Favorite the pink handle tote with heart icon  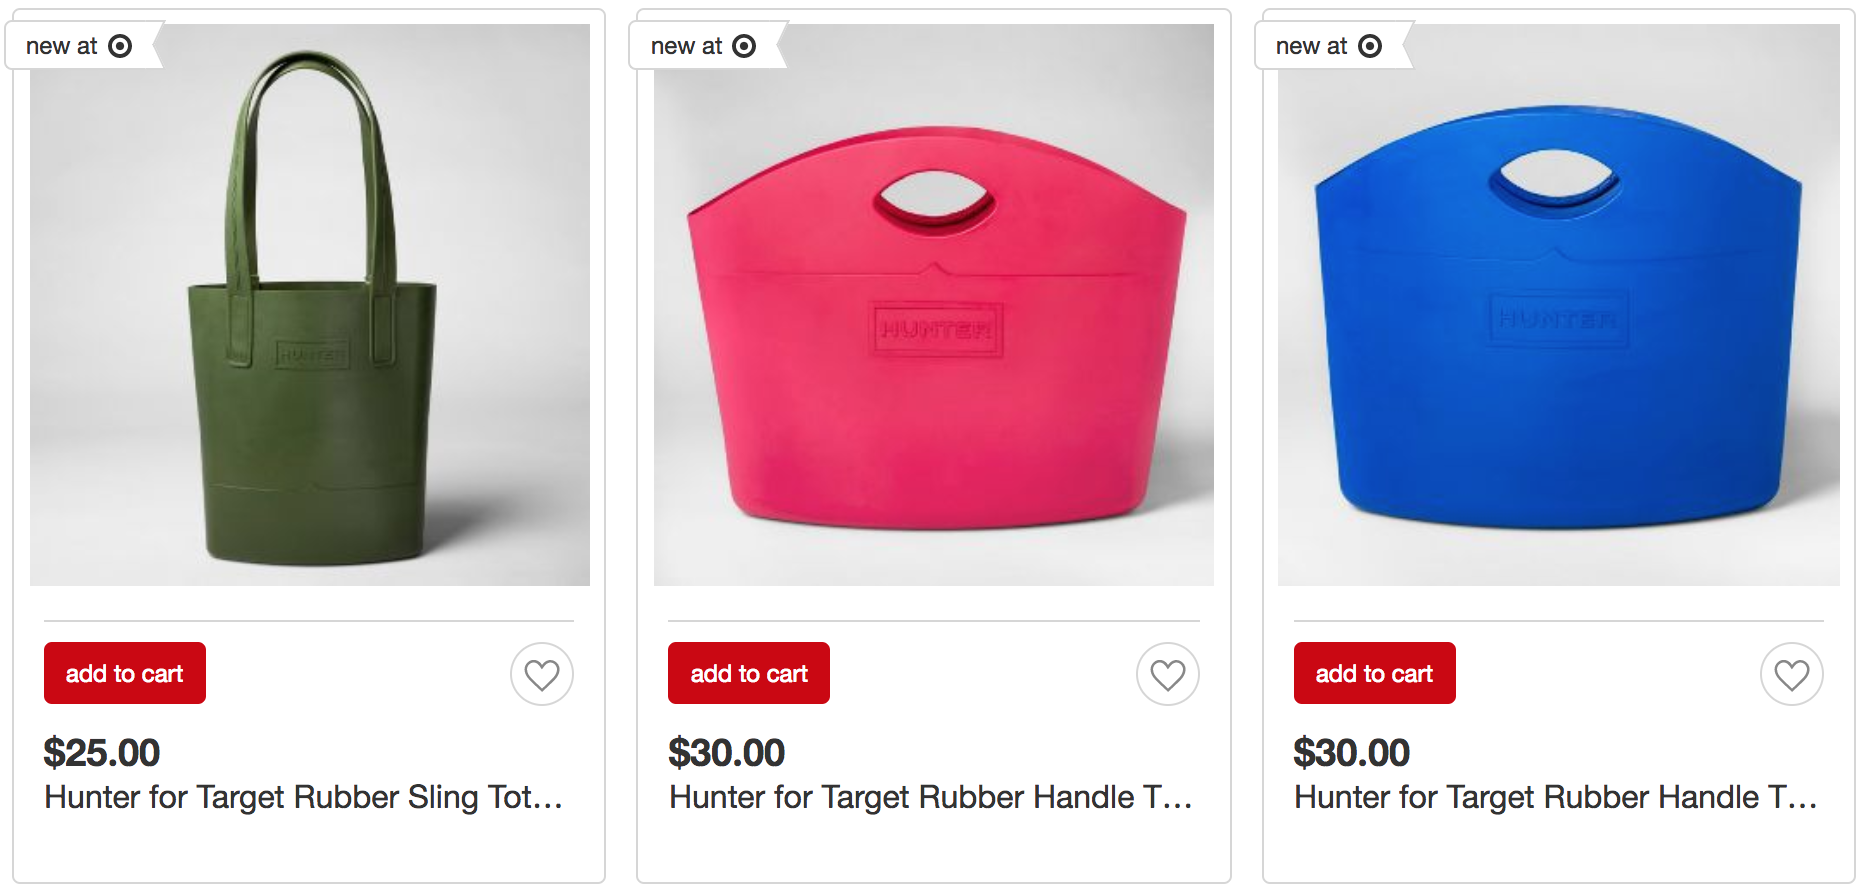click(x=1167, y=674)
